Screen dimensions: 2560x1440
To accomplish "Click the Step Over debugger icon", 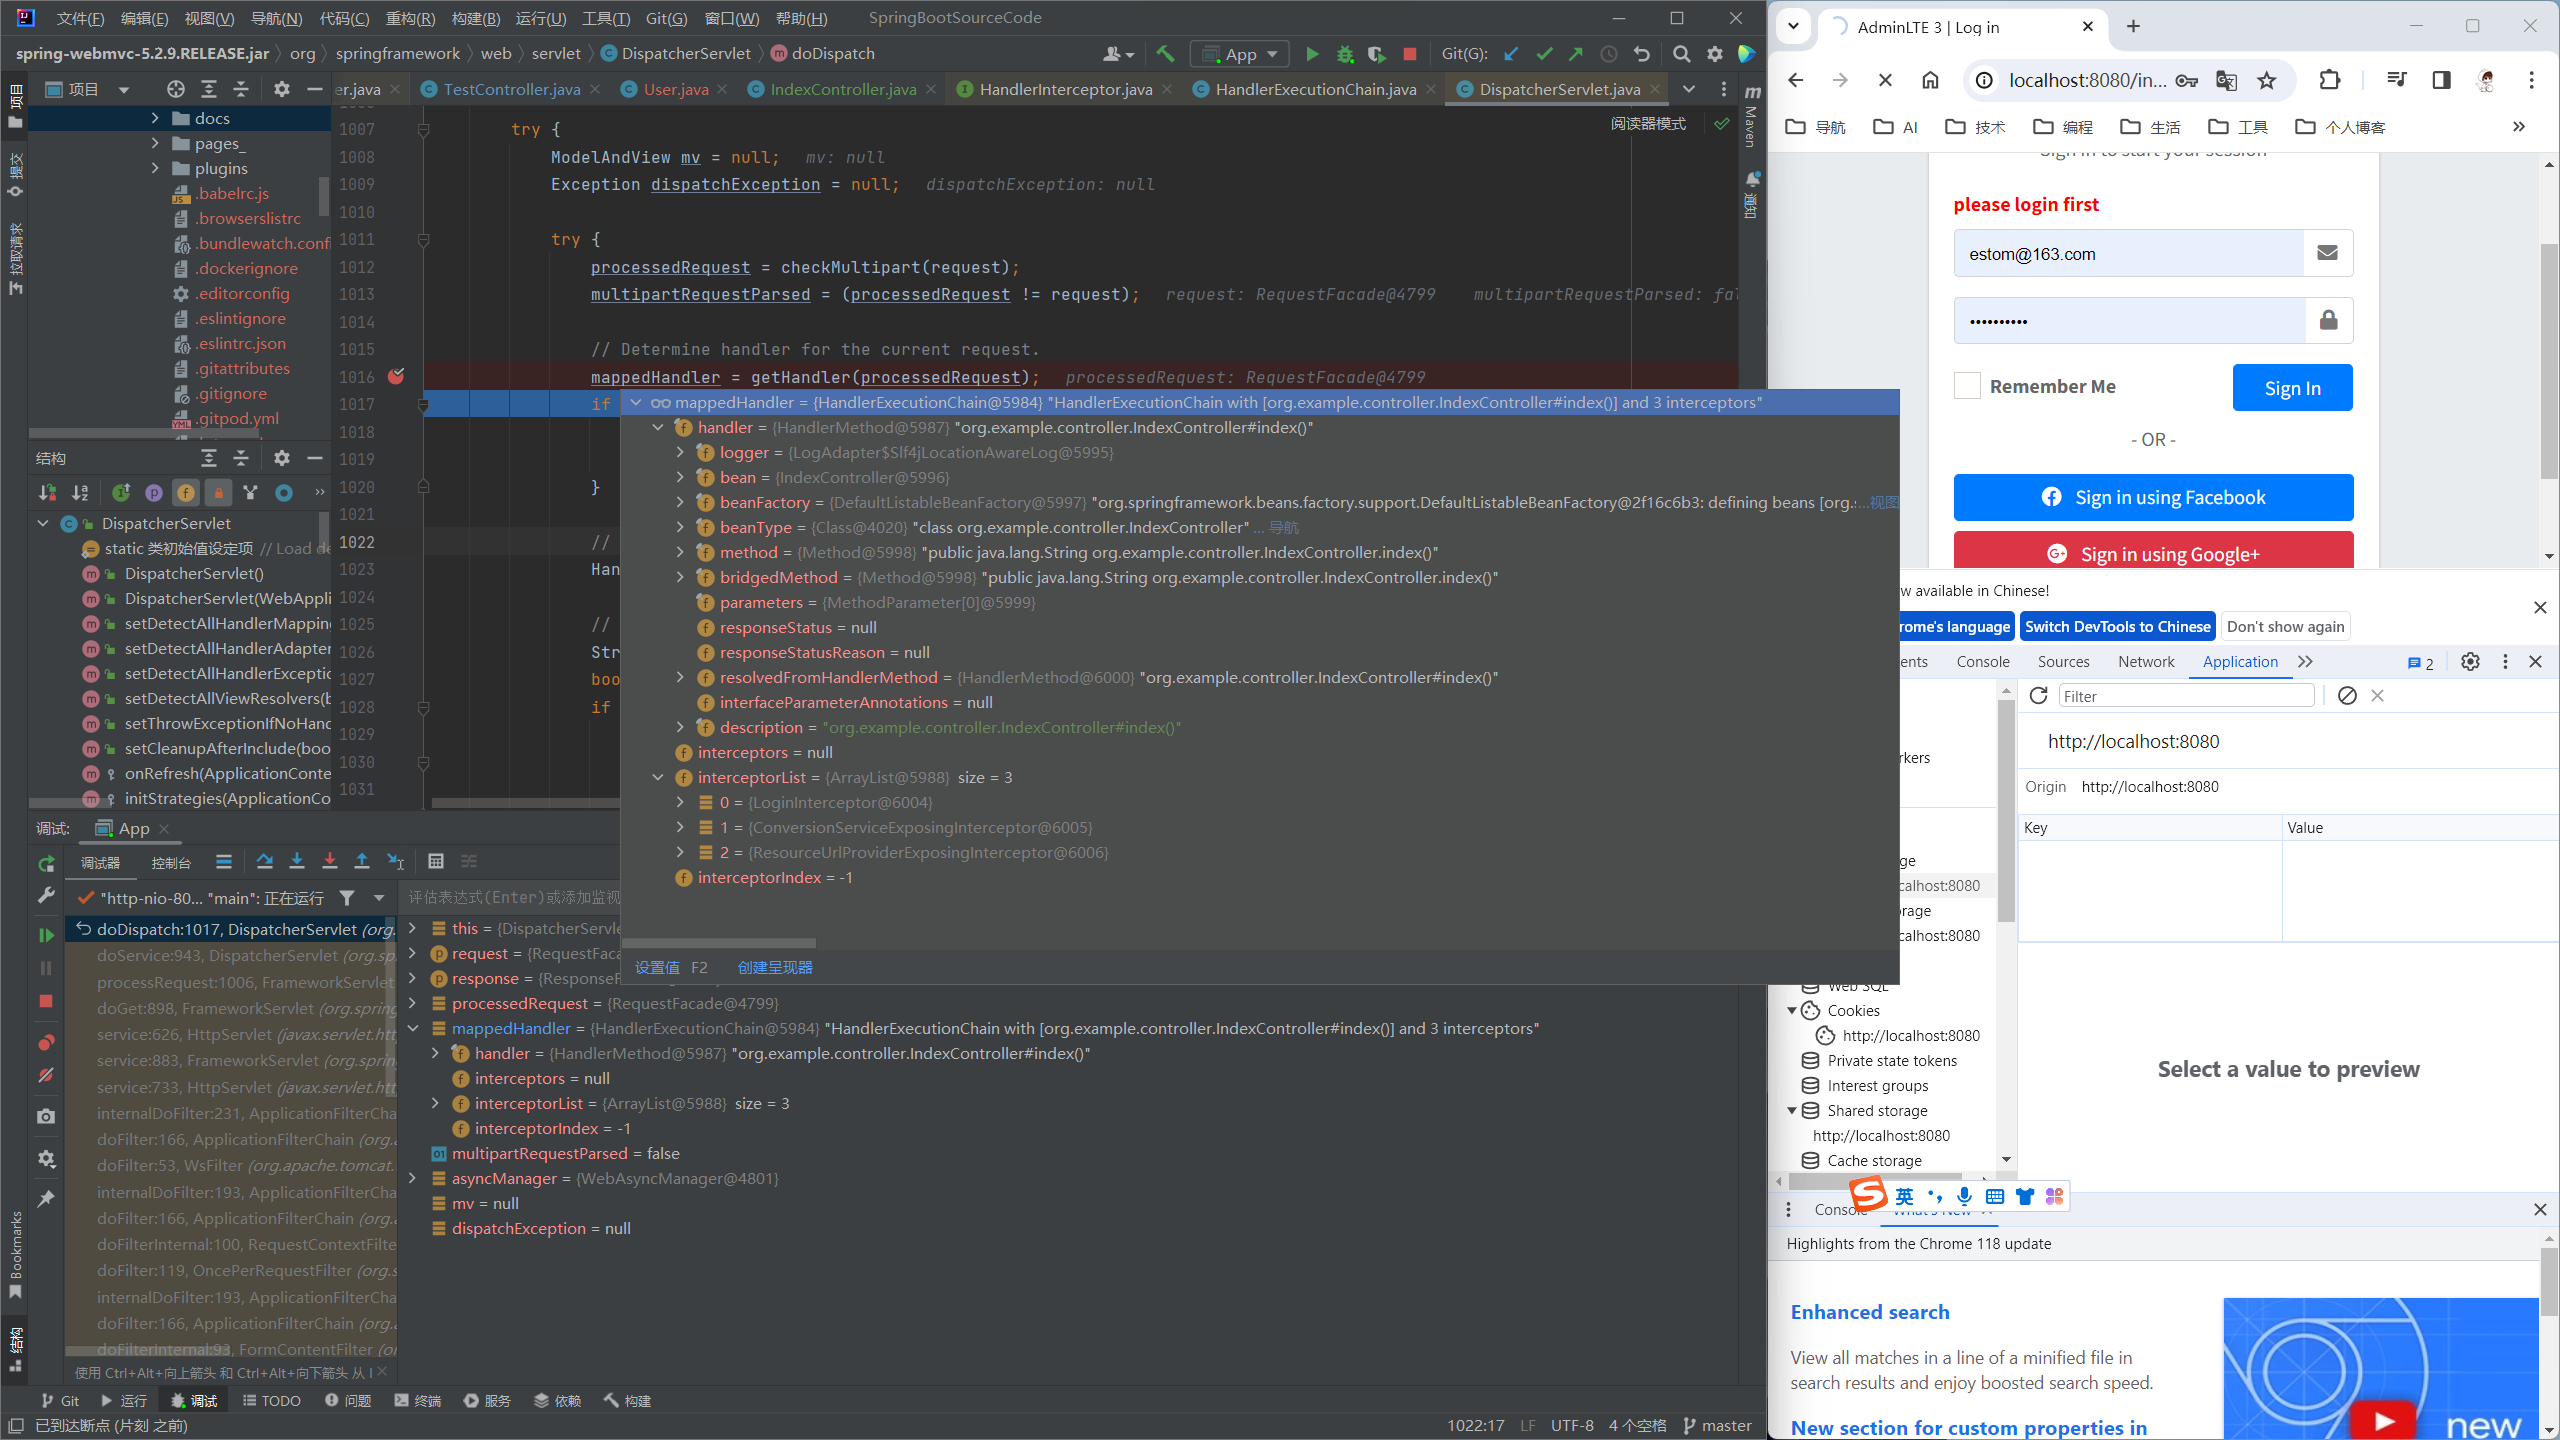I will 264,861.
